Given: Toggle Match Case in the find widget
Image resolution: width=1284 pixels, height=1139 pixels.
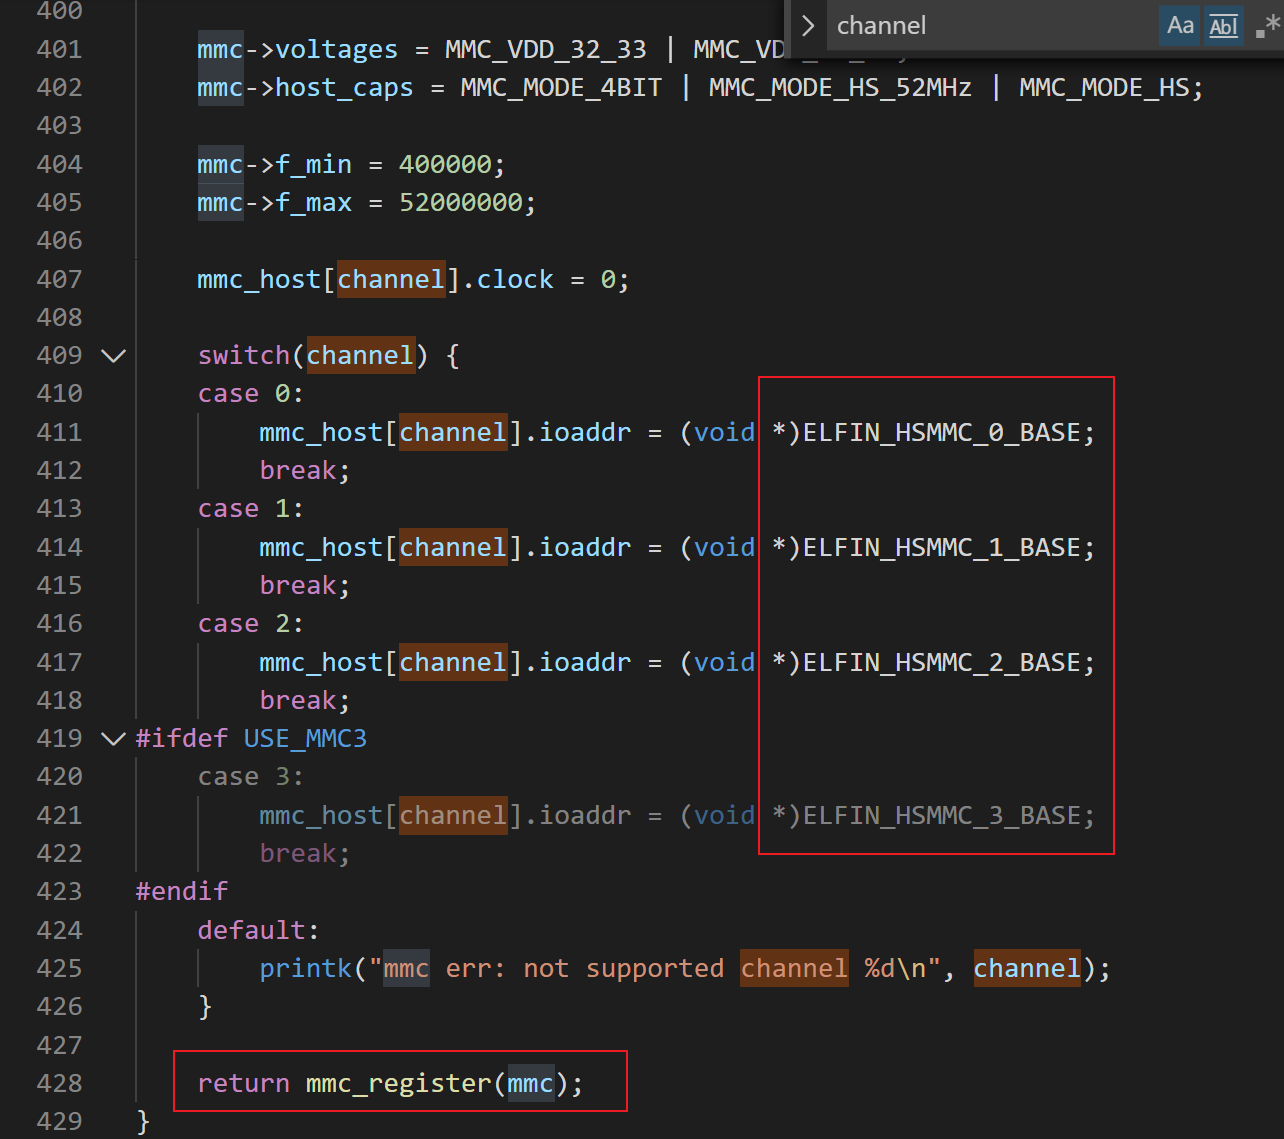Looking at the screenshot, I should (1181, 26).
